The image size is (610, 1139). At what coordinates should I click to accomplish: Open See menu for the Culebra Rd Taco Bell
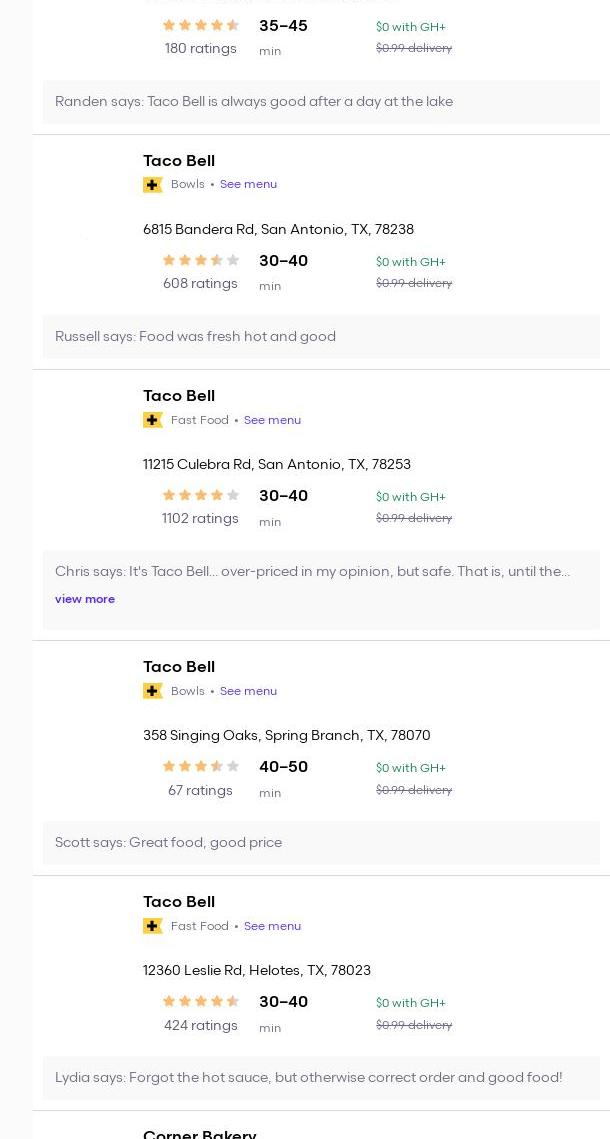pos(272,420)
